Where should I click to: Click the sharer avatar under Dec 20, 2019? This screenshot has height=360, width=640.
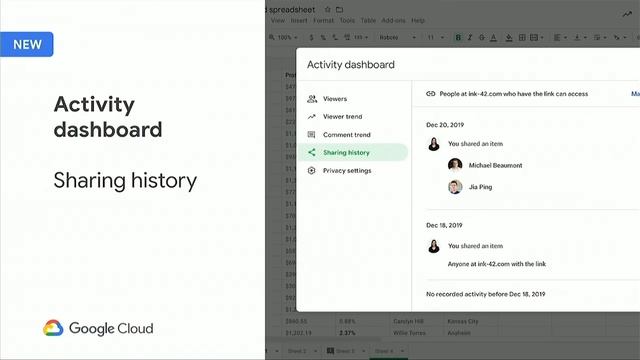pyautogui.click(x=433, y=144)
